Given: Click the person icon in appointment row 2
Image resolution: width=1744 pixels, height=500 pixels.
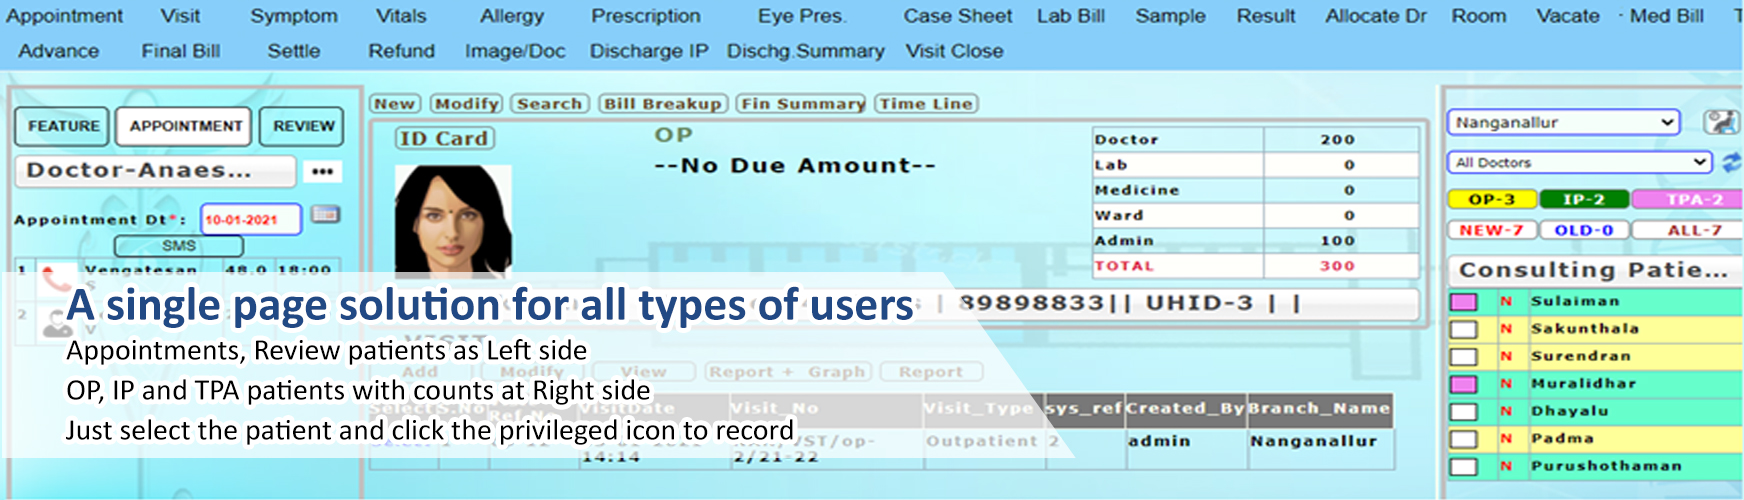Looking at the screenshot, I should pyautogui.click(x=55, y=322).
